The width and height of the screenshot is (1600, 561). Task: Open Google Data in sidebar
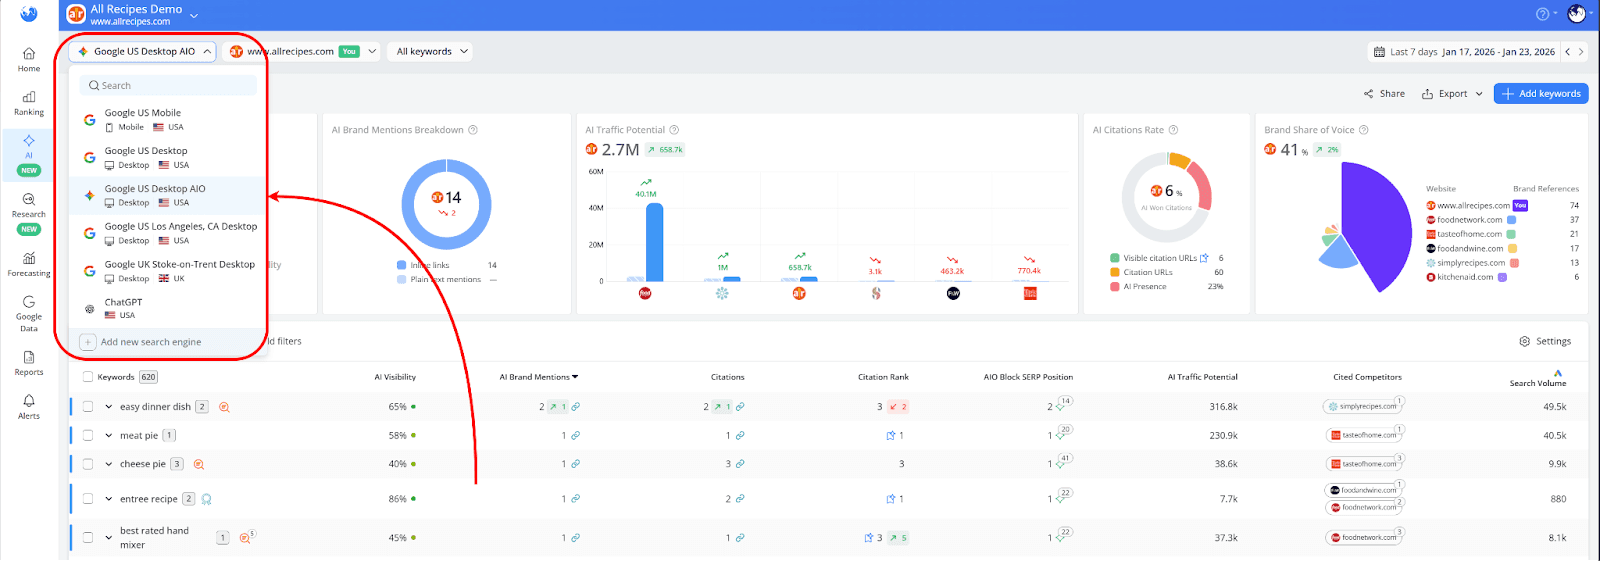click(x=29, y=314)
